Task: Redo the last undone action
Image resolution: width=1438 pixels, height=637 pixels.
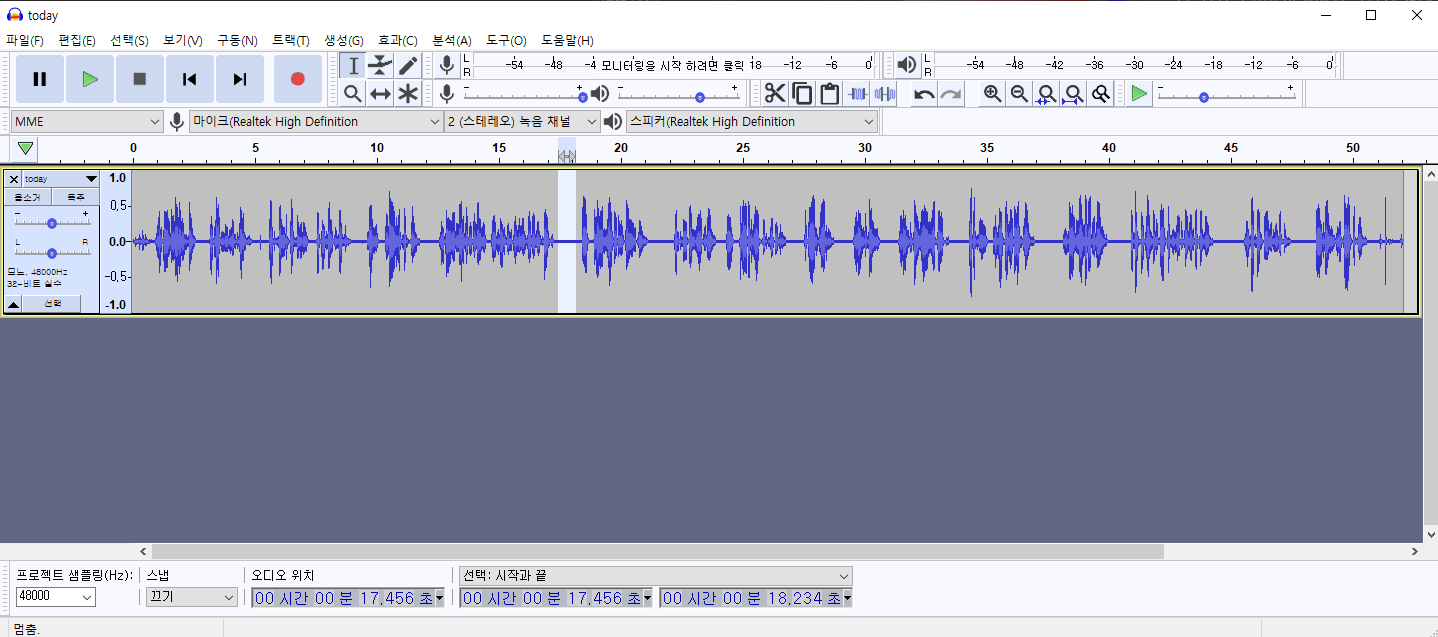Action: point(951,94)
